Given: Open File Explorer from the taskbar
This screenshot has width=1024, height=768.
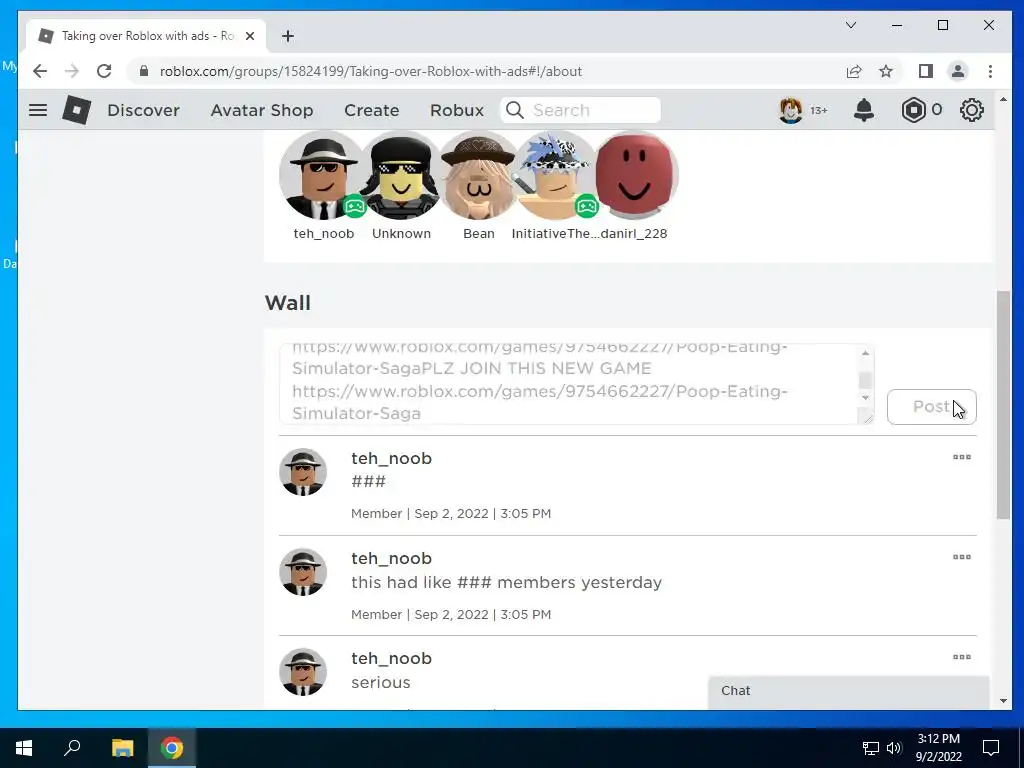Looking at the screenshot, I should 122,748.
